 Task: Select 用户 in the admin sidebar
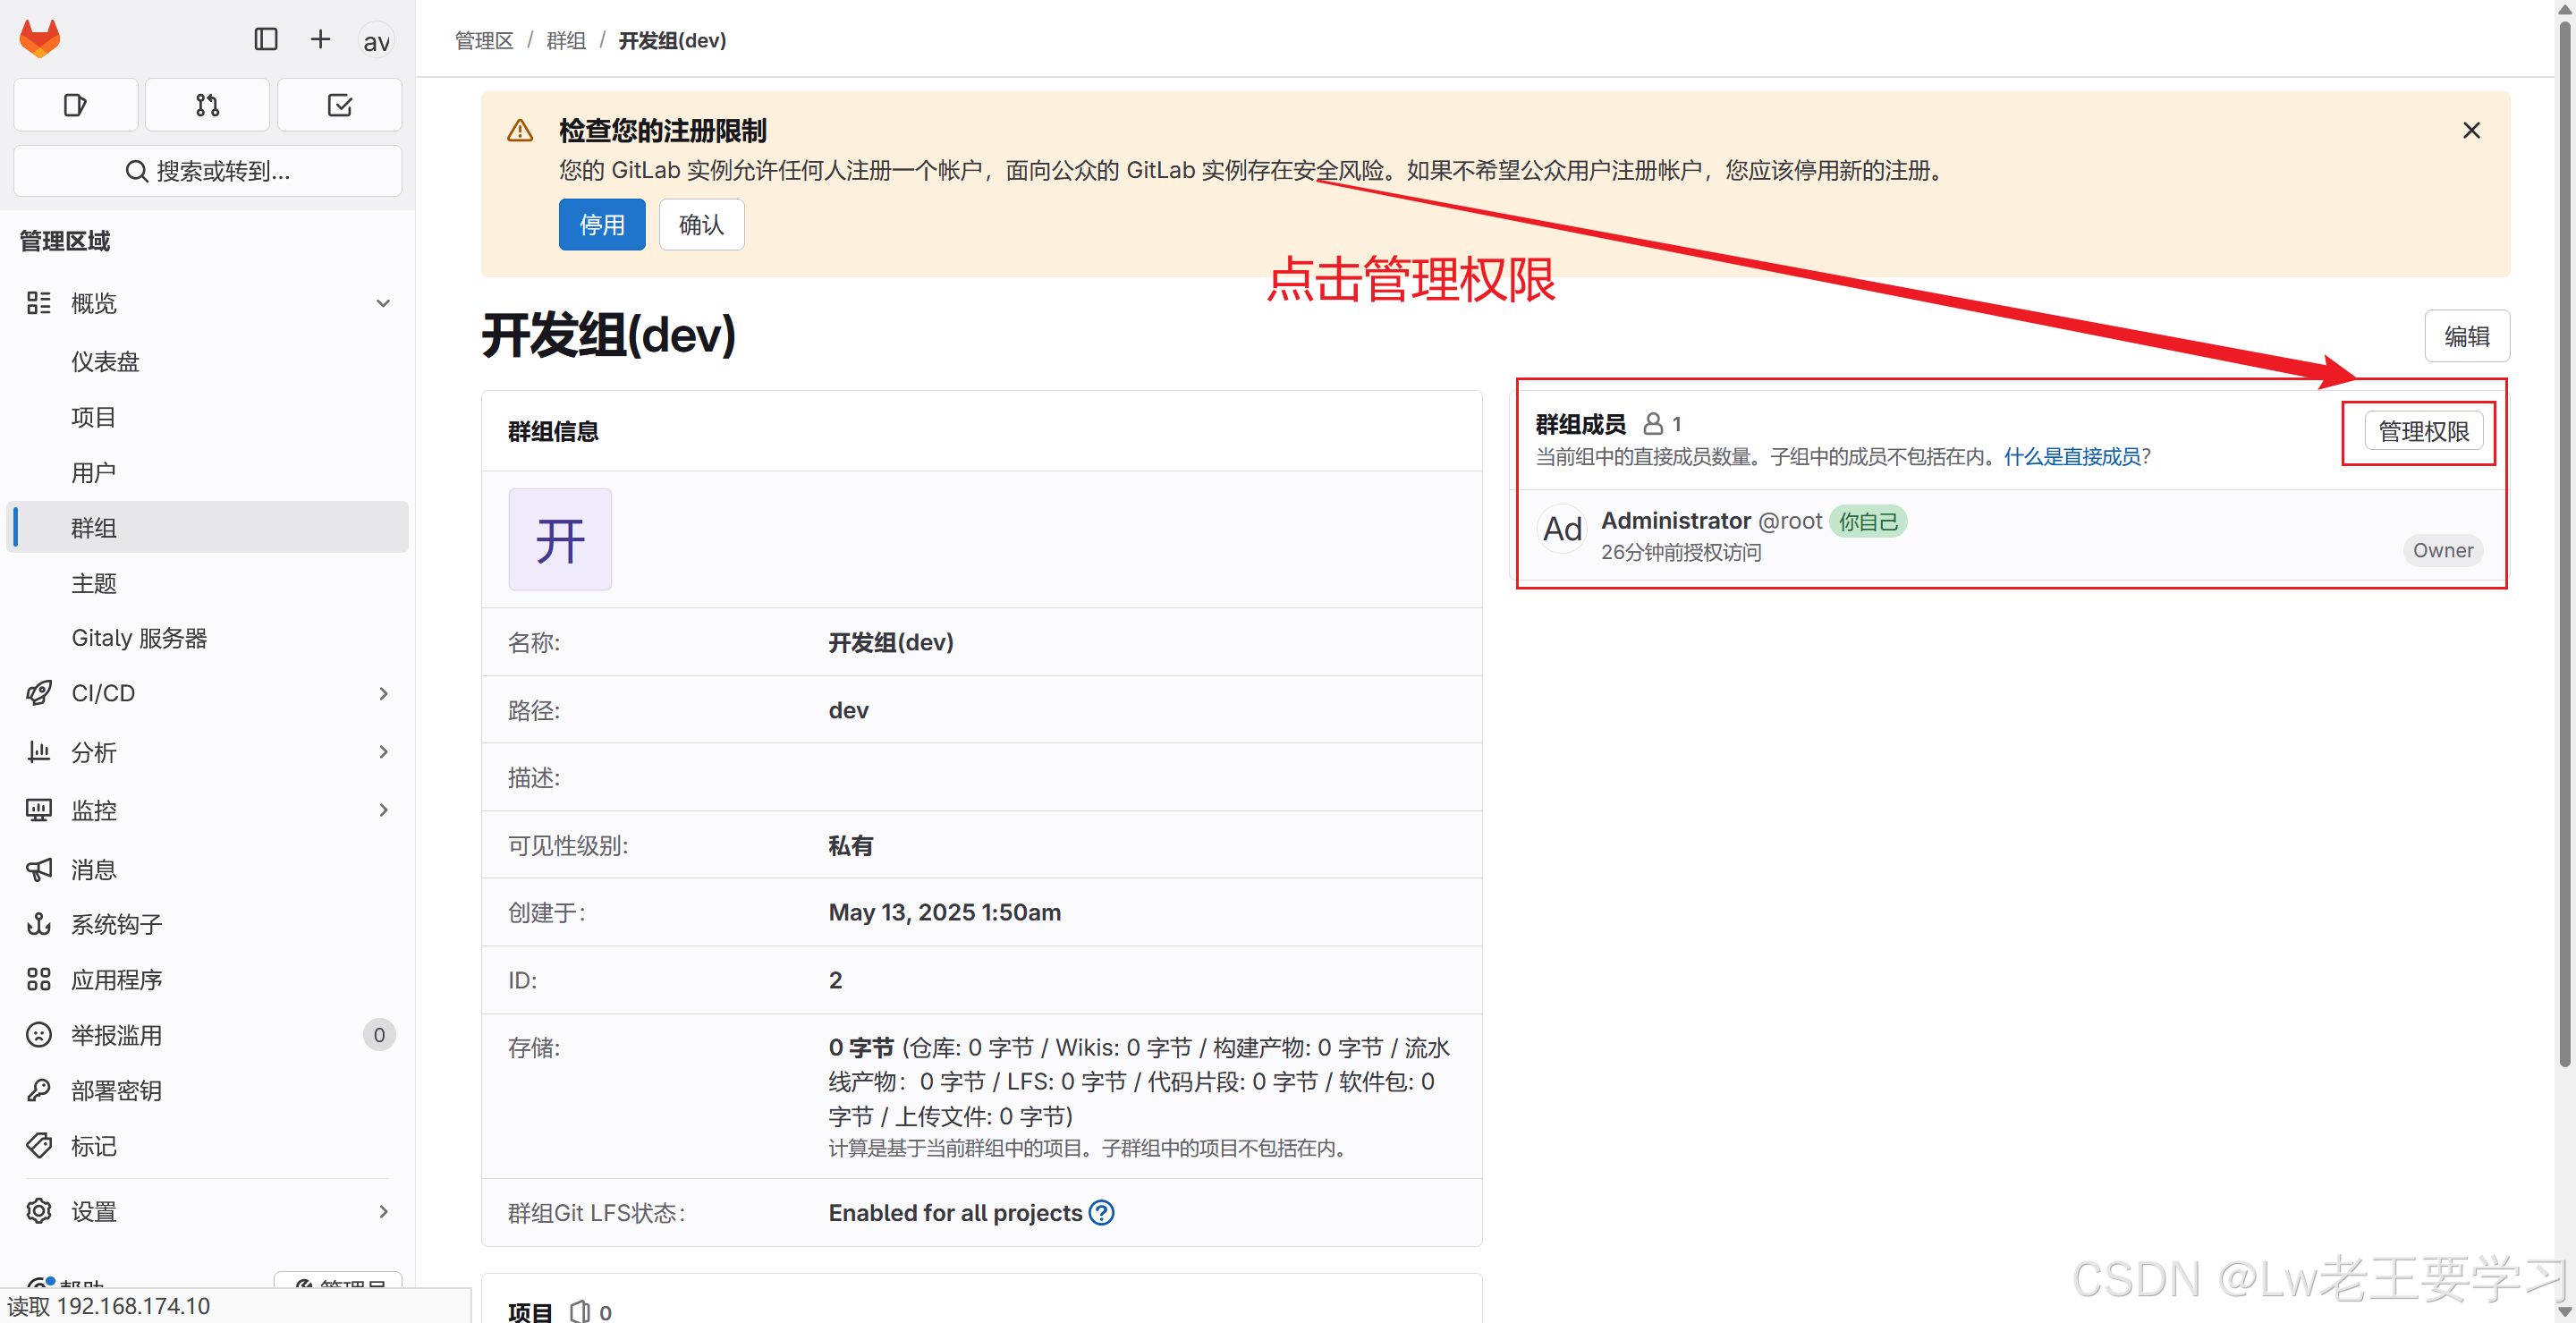coord(93,472)
